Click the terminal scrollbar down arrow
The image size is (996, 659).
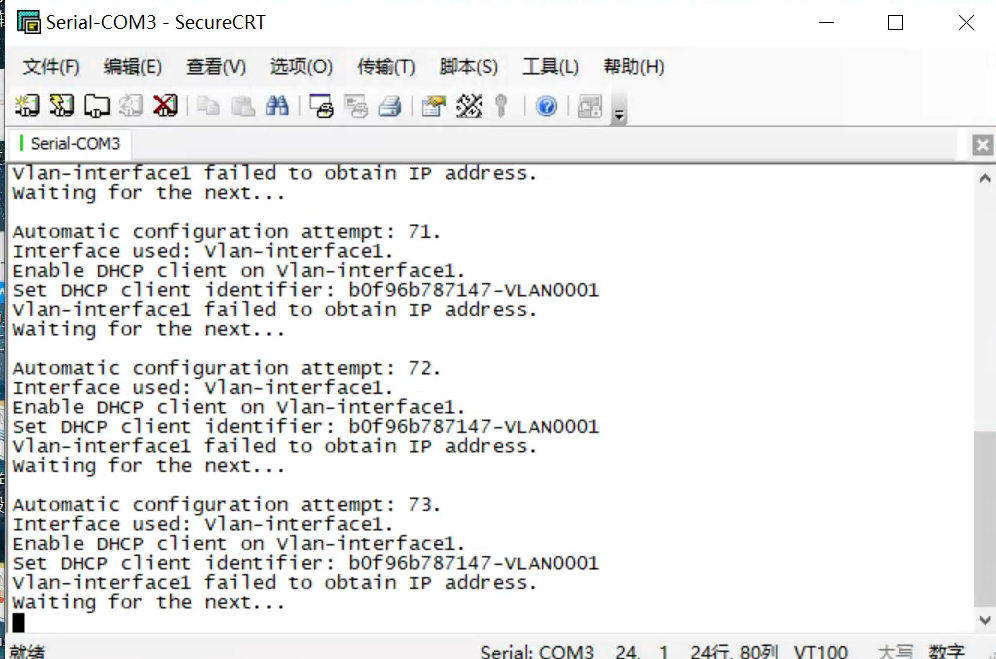[x=984, y=621]
